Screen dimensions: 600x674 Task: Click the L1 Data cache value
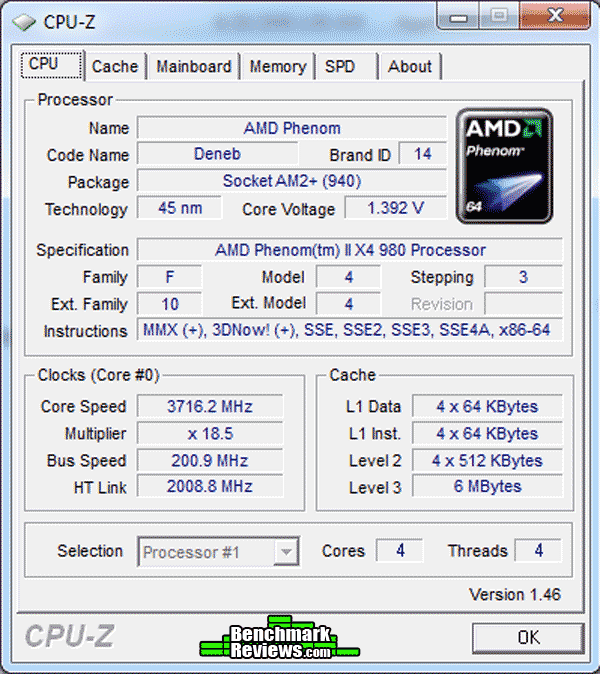[487, 406]
